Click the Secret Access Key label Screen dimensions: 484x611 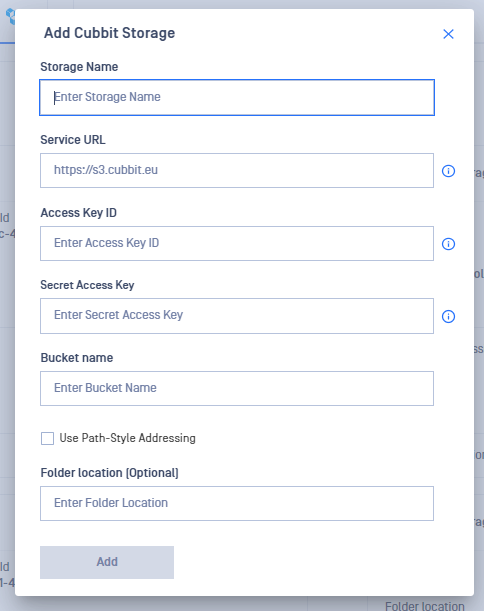(87, 285)
